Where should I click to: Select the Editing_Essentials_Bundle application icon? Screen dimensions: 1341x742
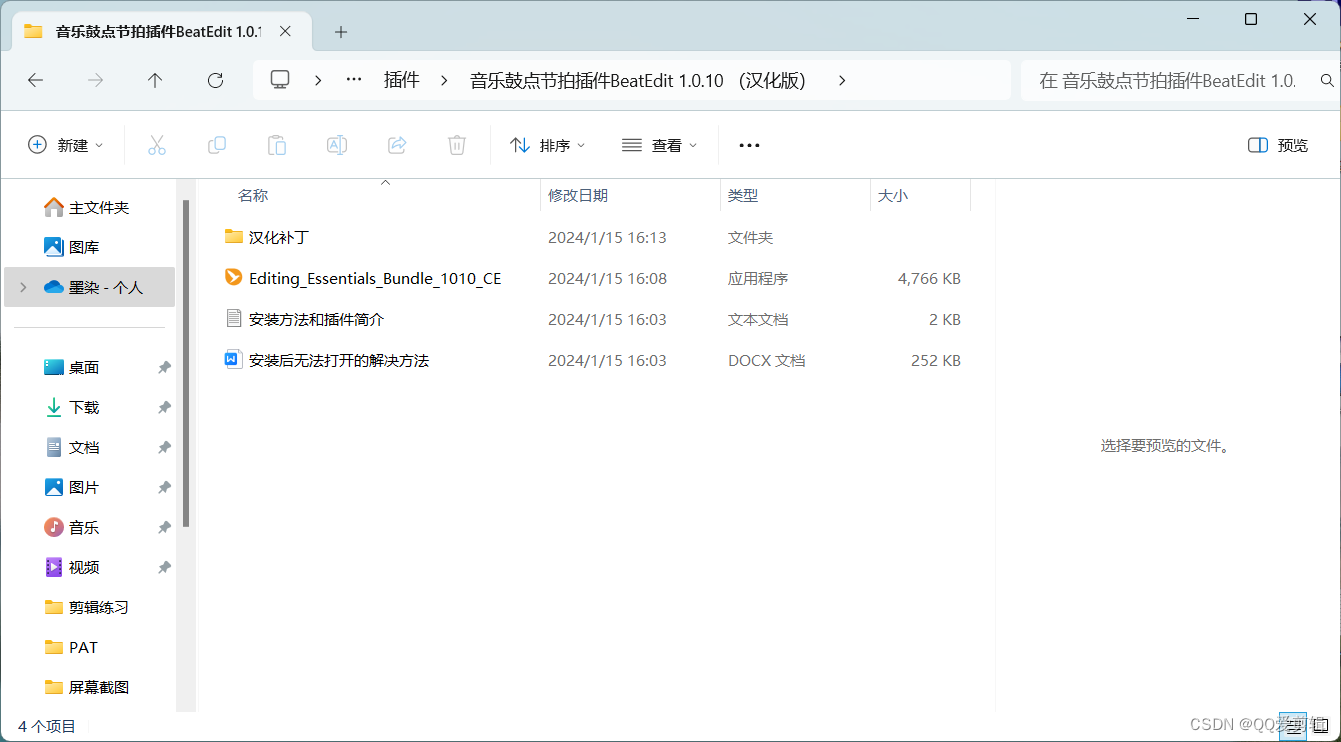pyautogui.click(x=234, y=277)
